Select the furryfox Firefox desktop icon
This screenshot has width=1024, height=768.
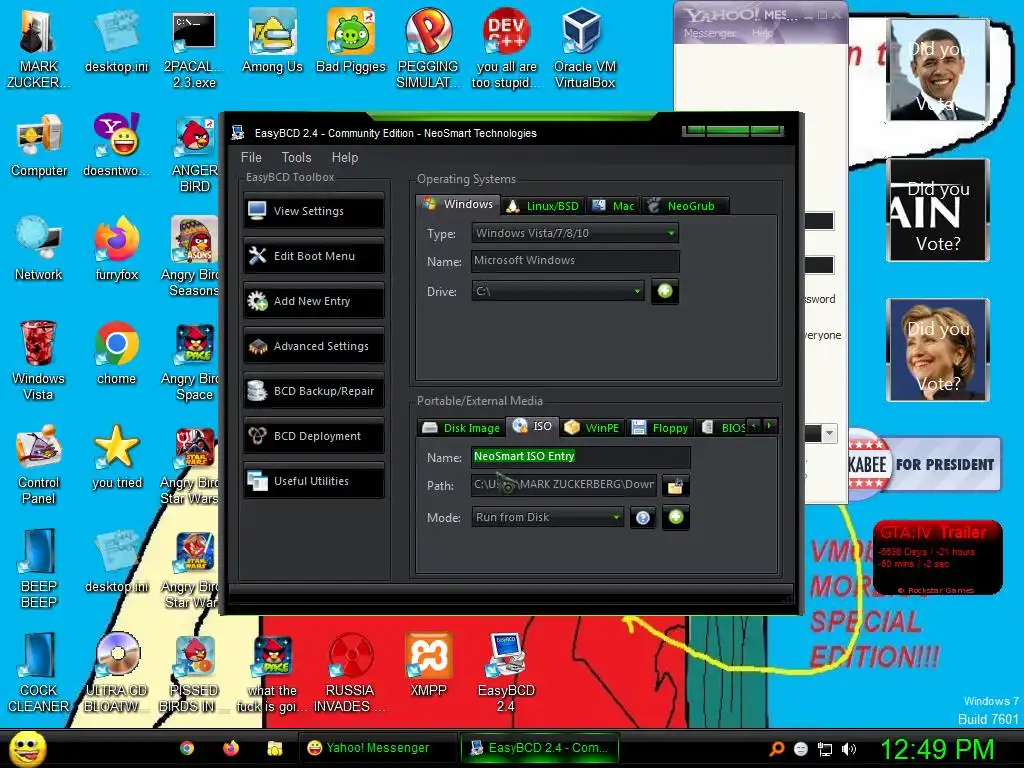coord(117,249)
